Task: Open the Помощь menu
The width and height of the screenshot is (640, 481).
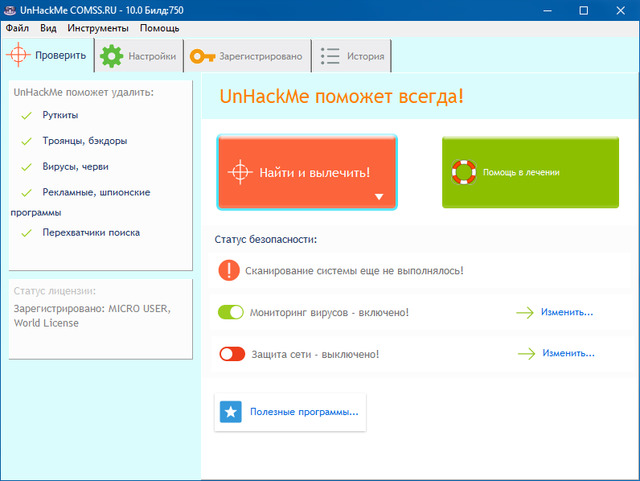Action: tap(160, 28)
